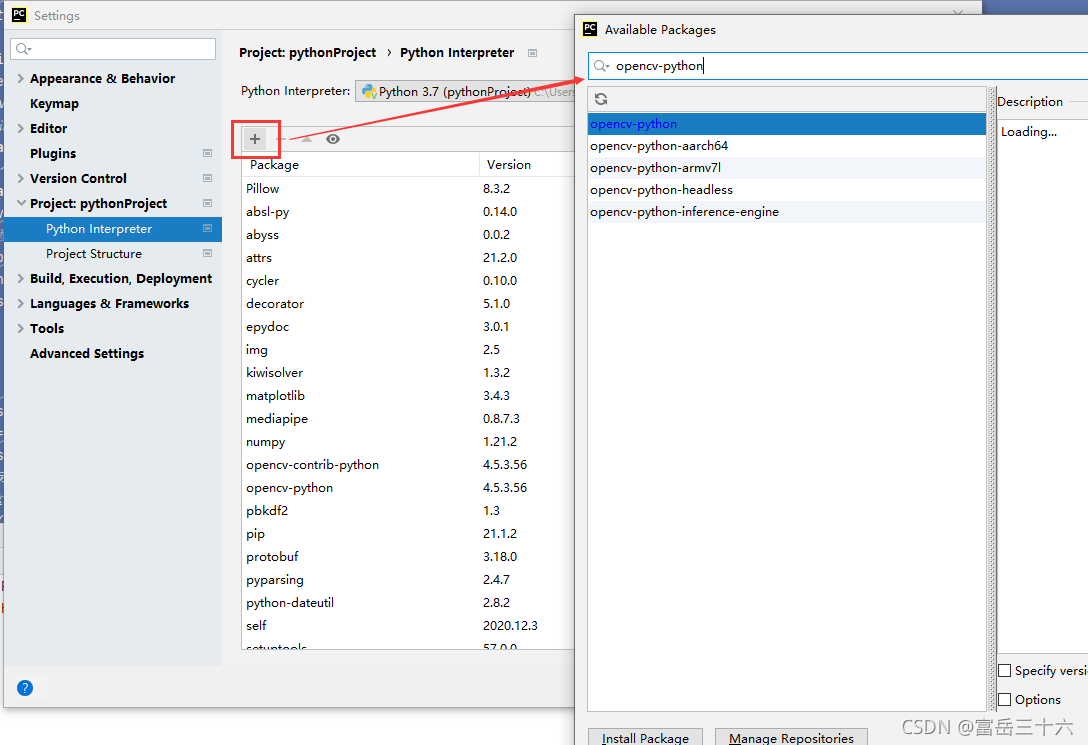Select the attrs package row
The width and height of the screenshot is (1088, 745).
(408, 257)
